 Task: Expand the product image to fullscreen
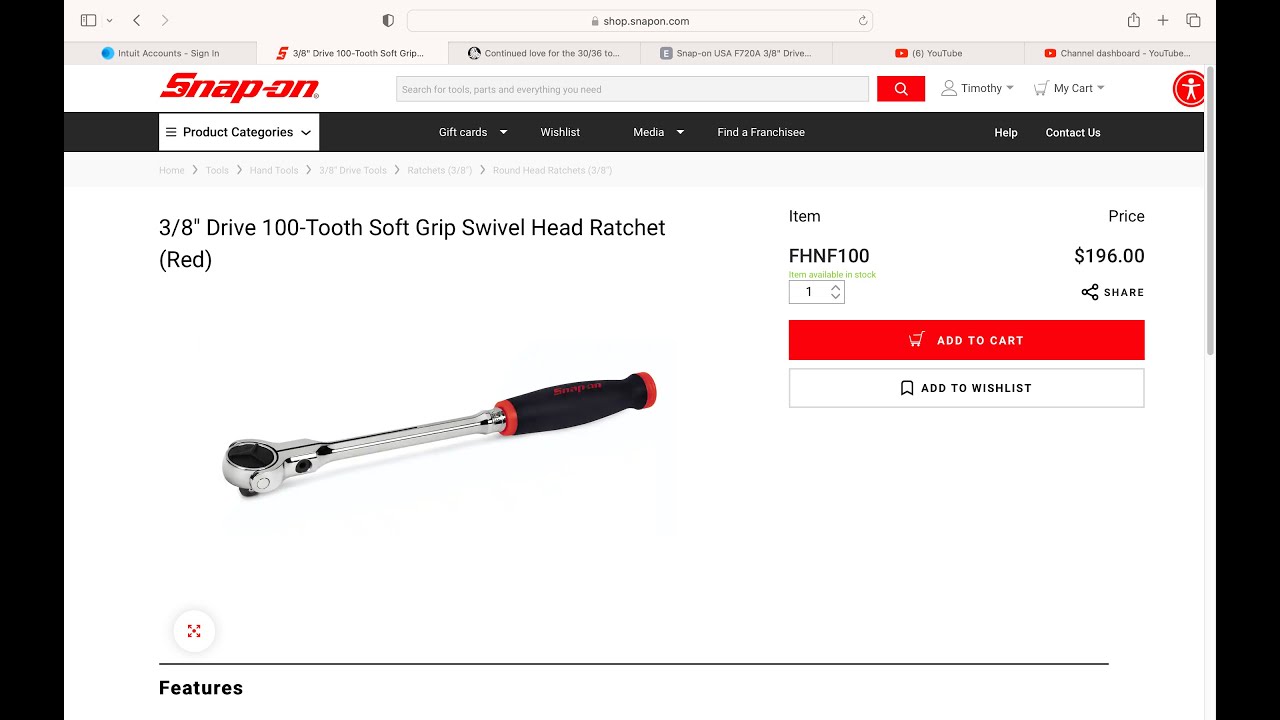[x=194, y=631]
